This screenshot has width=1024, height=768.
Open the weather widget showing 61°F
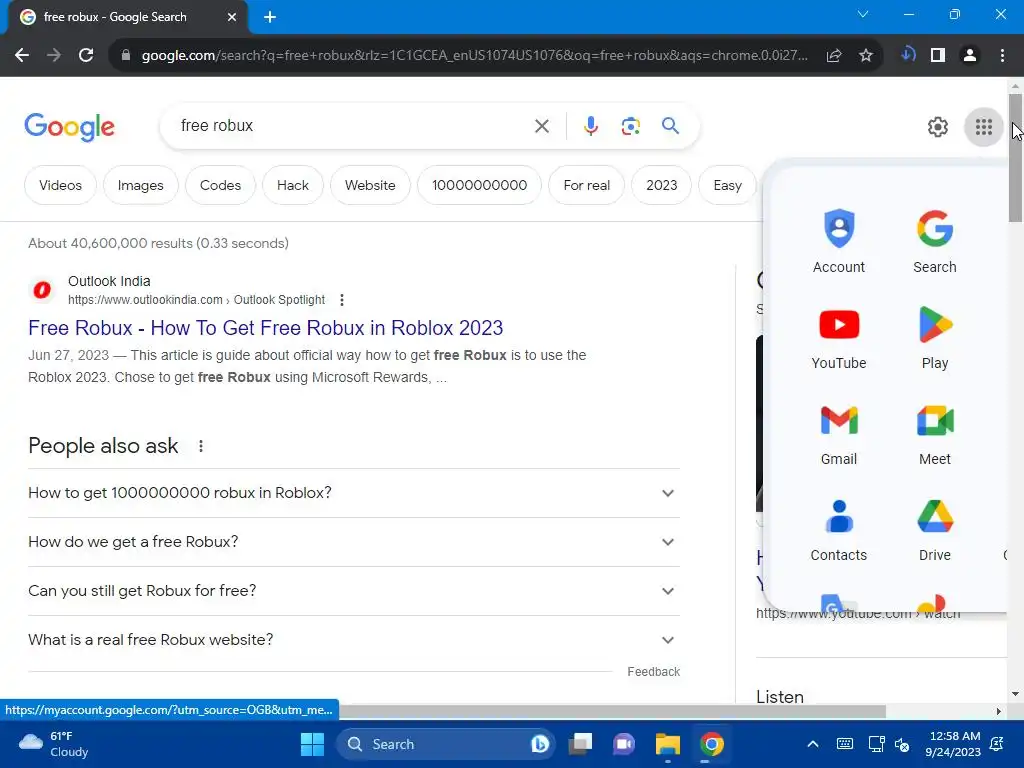54,744
